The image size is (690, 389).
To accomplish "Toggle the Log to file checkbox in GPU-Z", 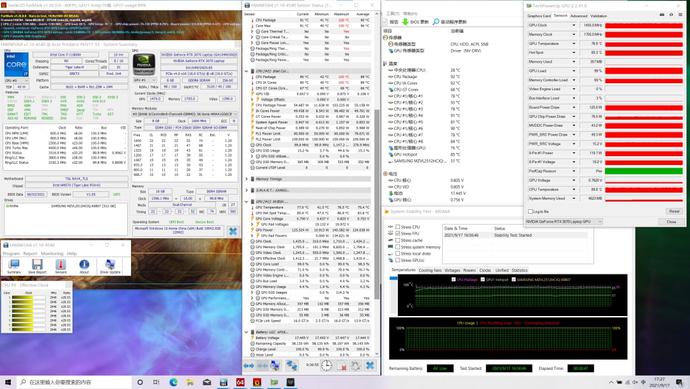I will click(530, 212).
